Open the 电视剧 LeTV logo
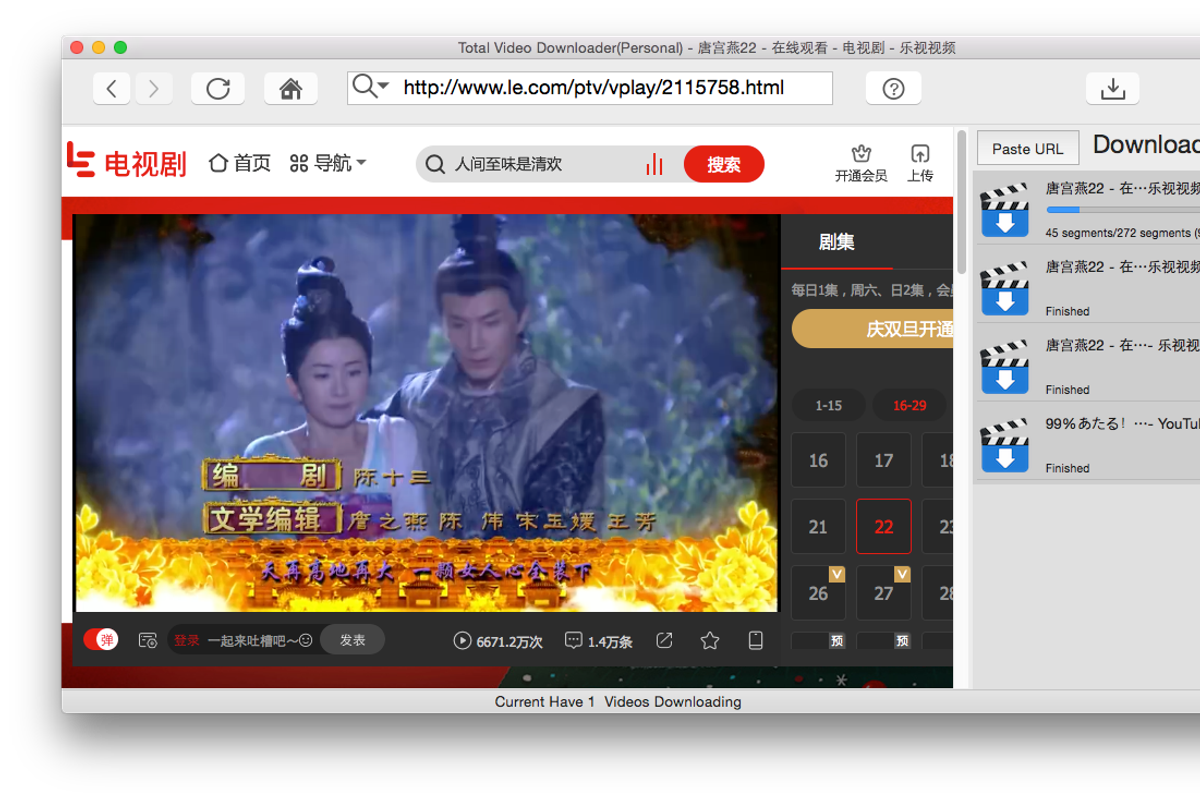The height and width of the screenshot is (800, 1200). point(127,162)
